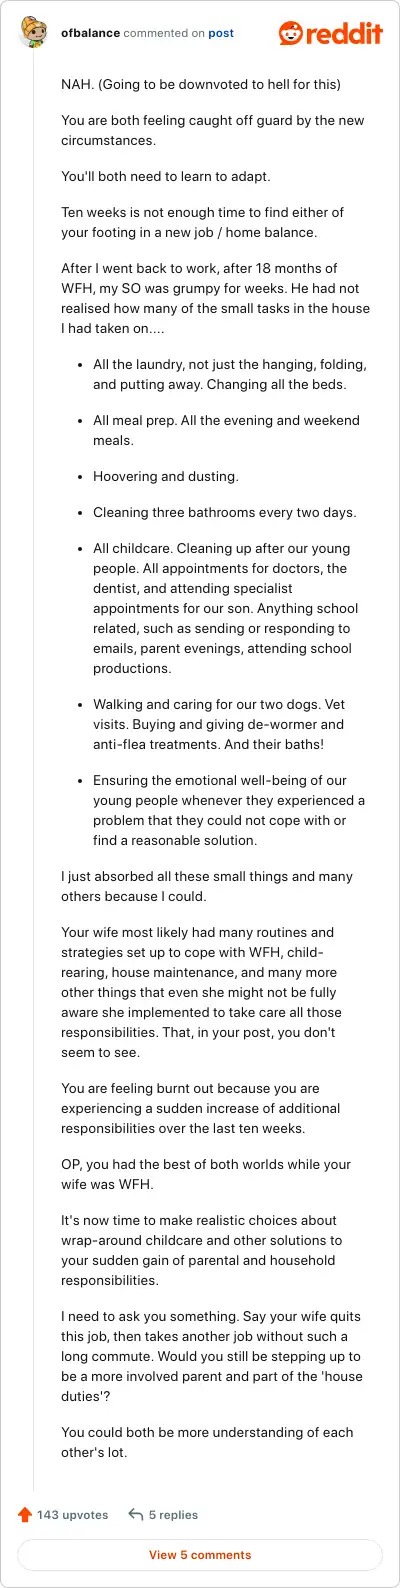Select the 143 upvotes count

click(x=72, y=1515)
